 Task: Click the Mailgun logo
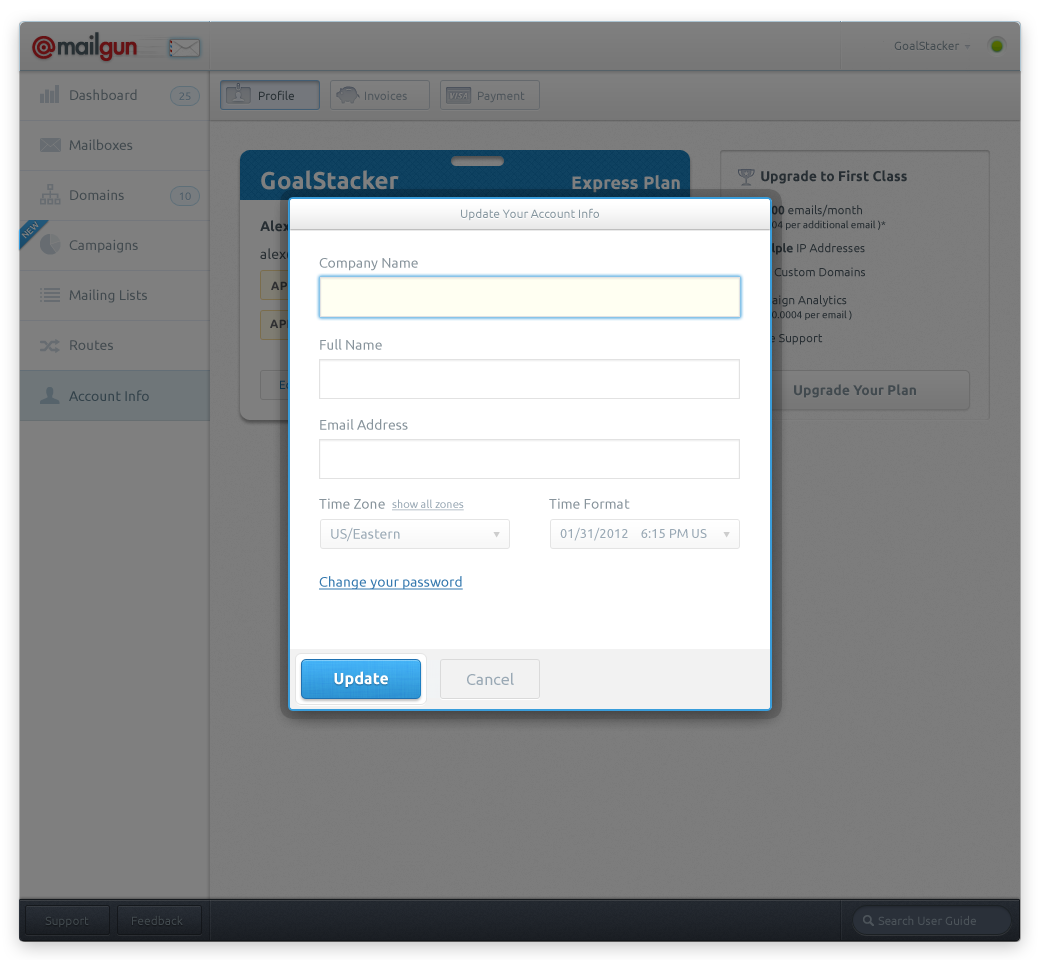(x=84, y=47)
